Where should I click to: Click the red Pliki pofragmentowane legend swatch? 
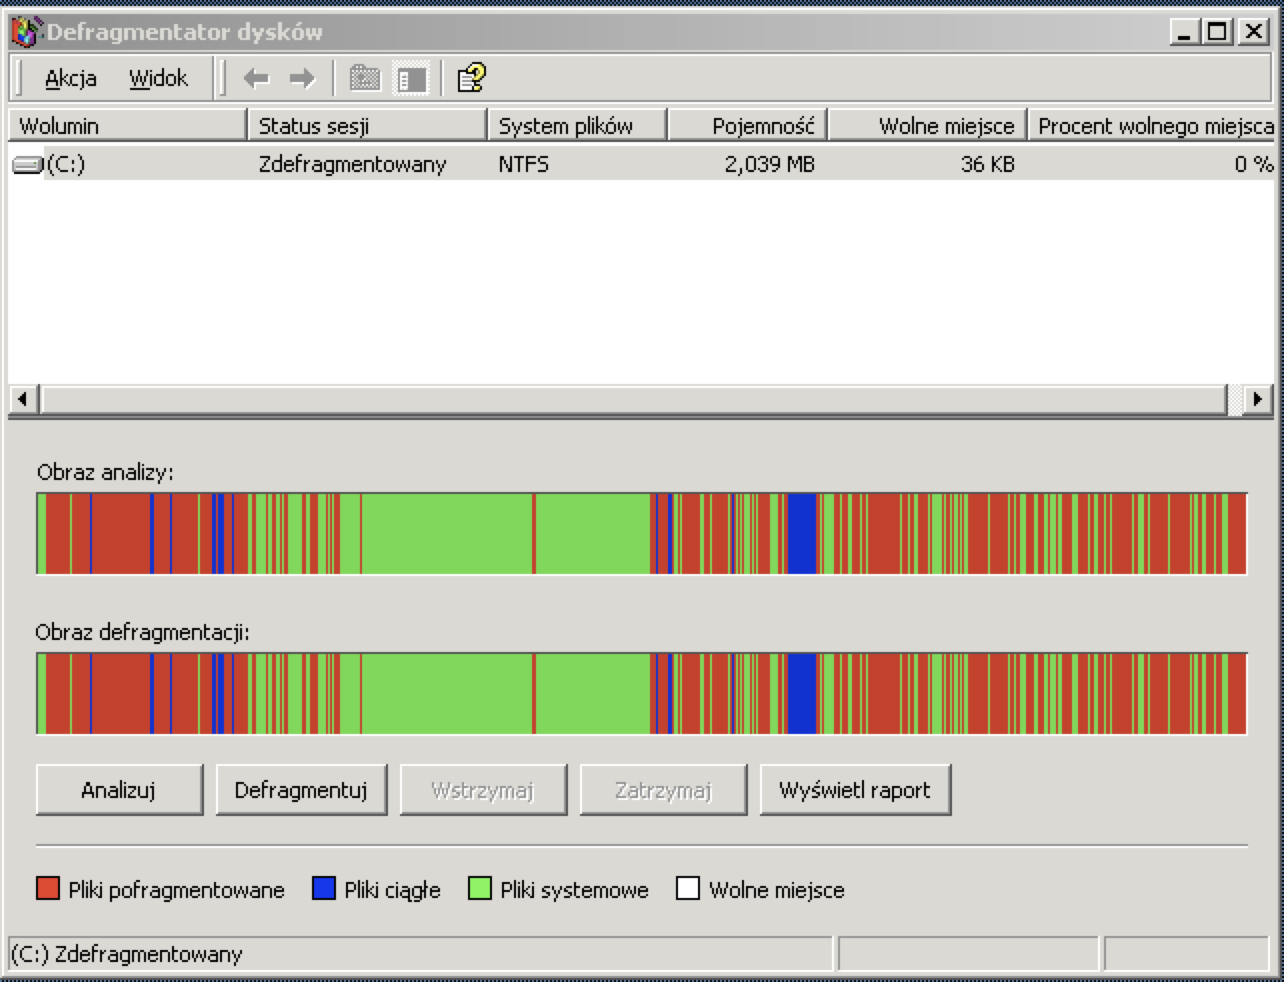[x=48, y=889]
